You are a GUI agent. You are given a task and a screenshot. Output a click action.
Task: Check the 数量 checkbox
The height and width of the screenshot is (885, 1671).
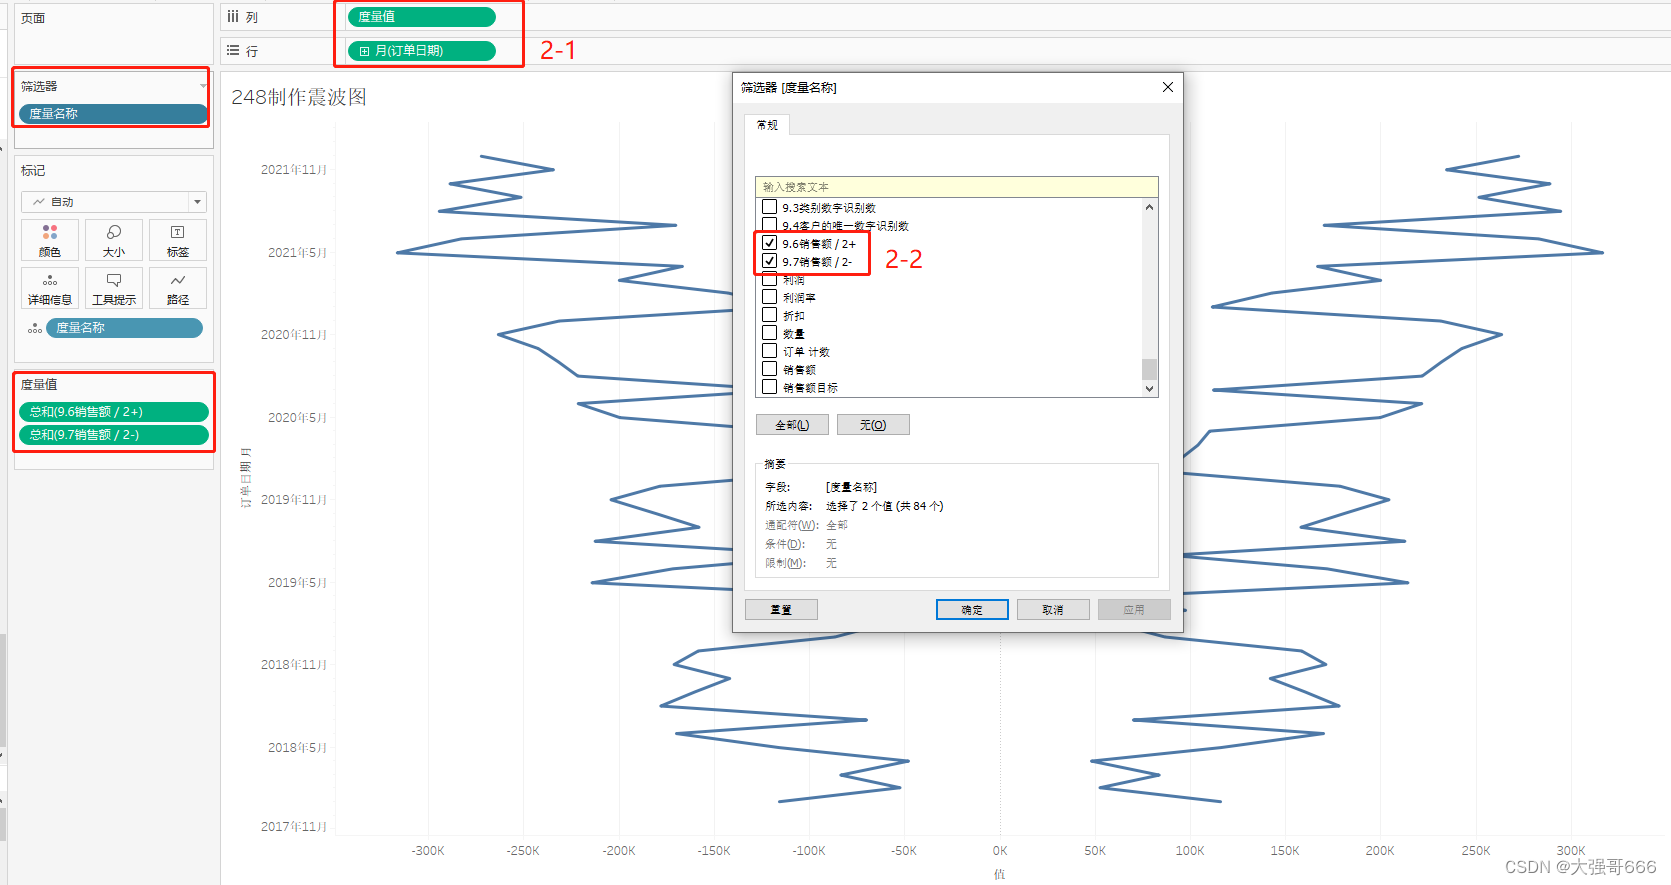[x=770, y=333]
